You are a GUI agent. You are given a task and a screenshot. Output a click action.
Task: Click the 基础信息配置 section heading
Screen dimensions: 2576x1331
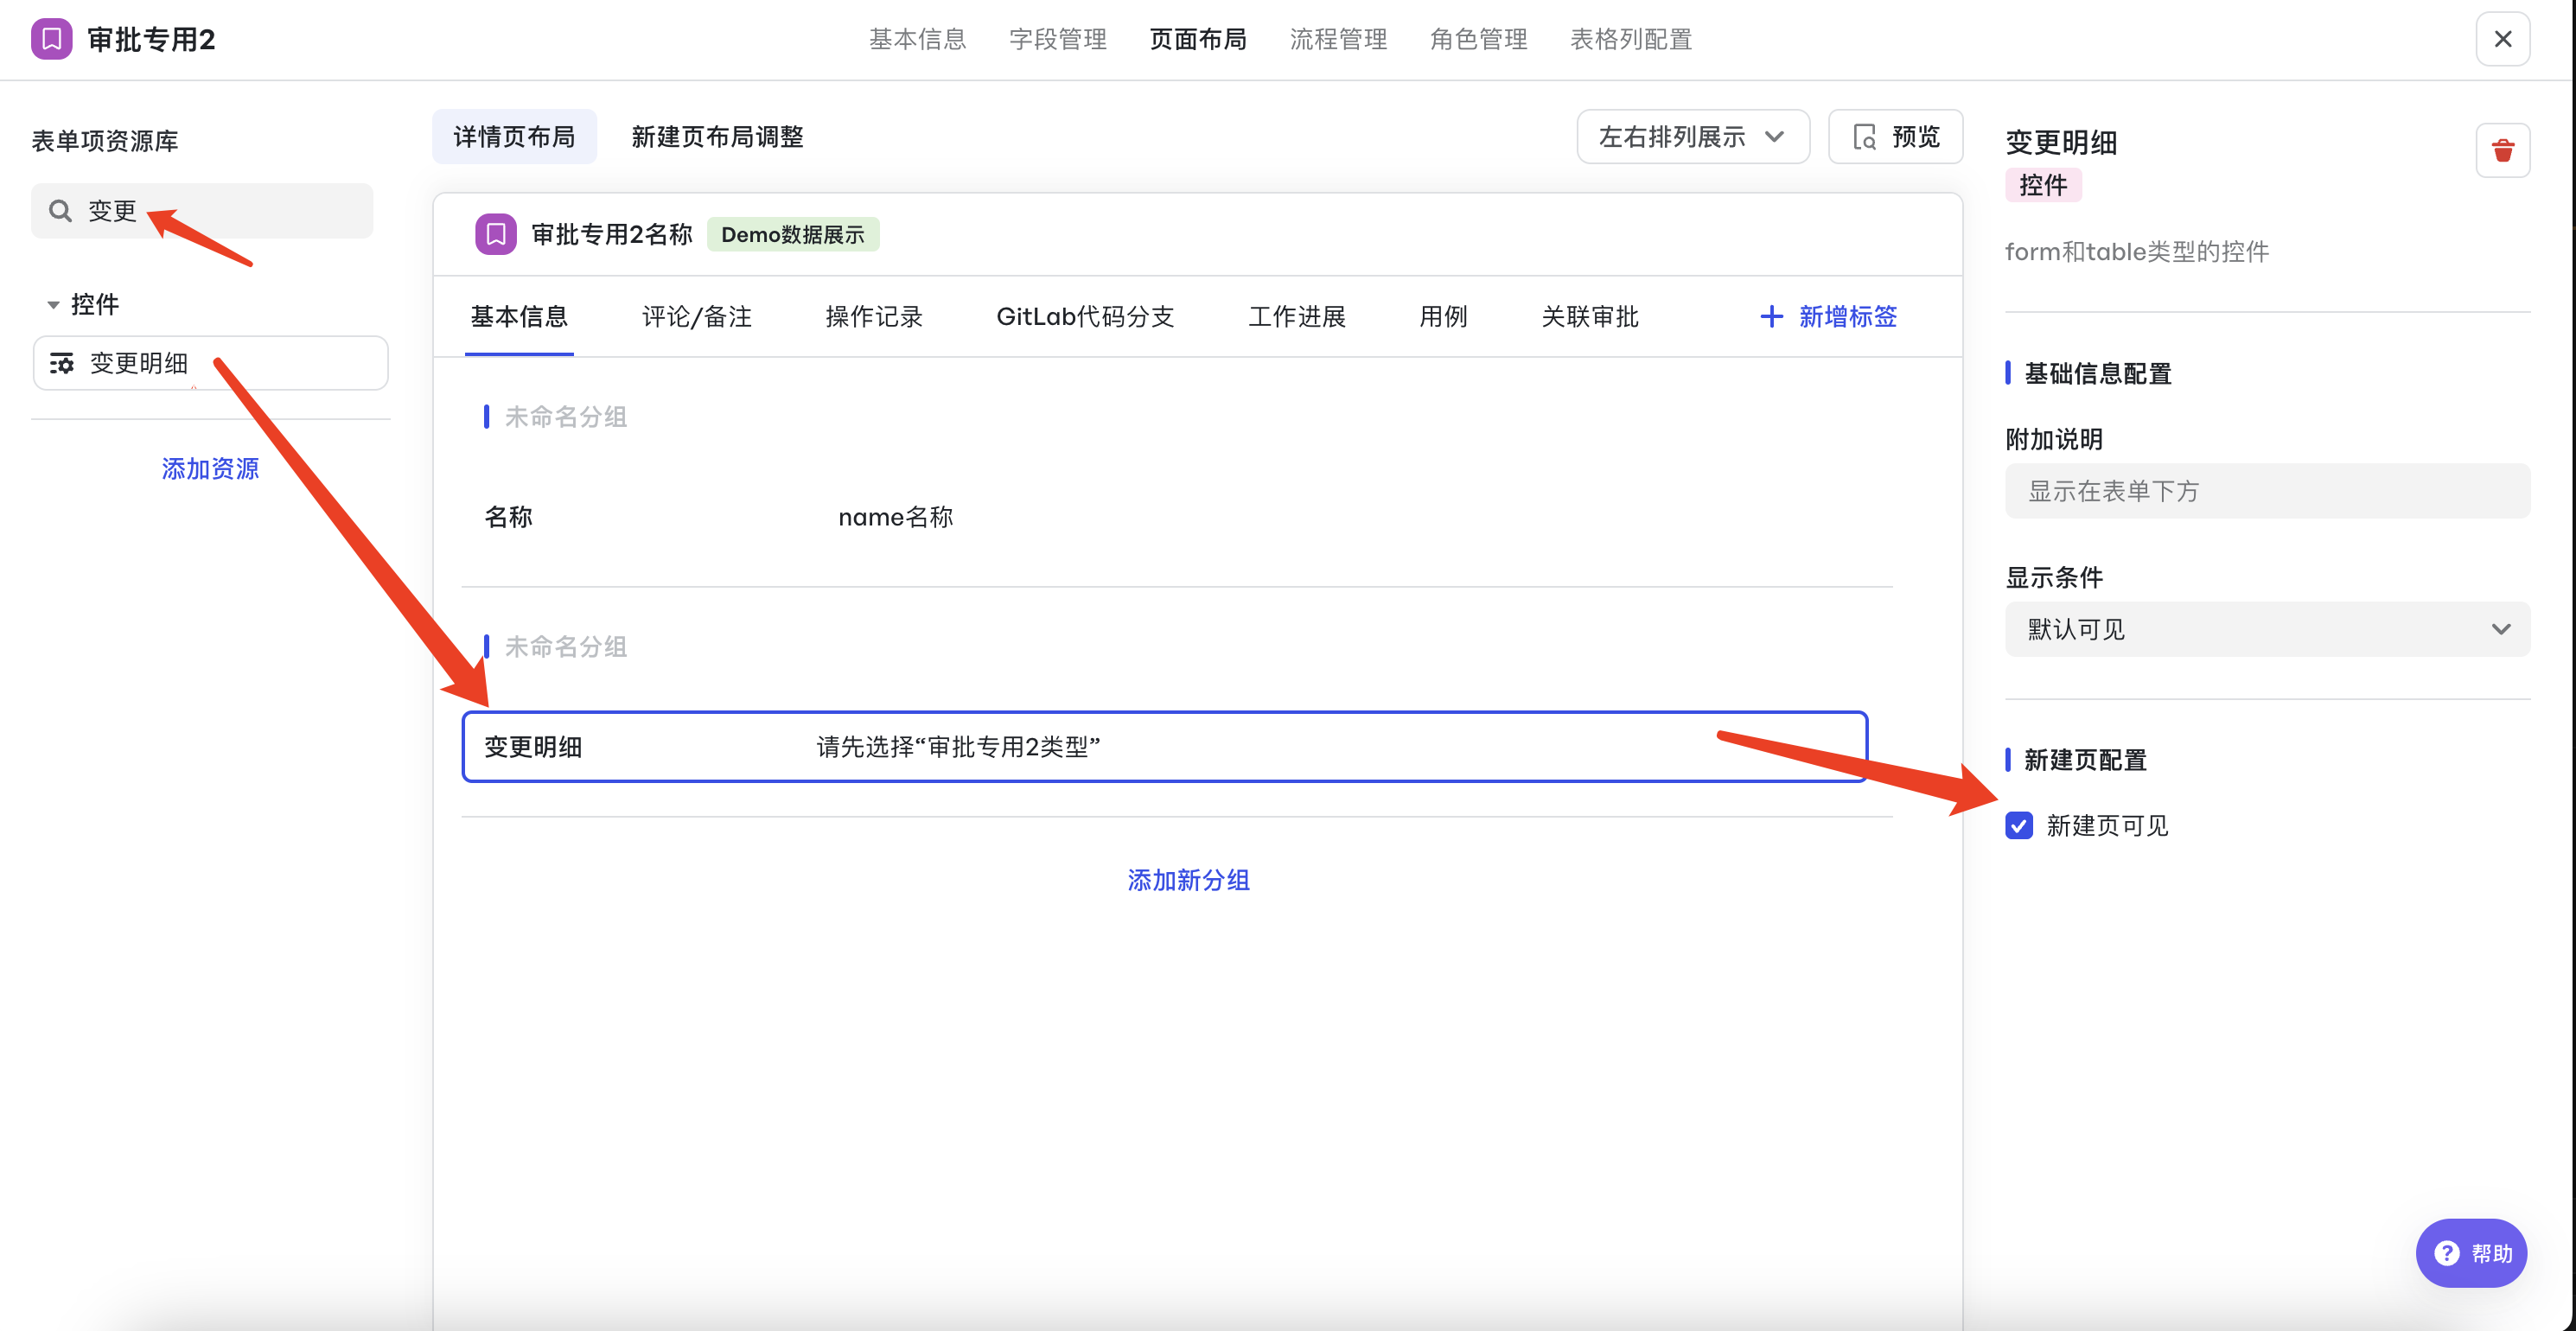click(x=2097, y=374)
